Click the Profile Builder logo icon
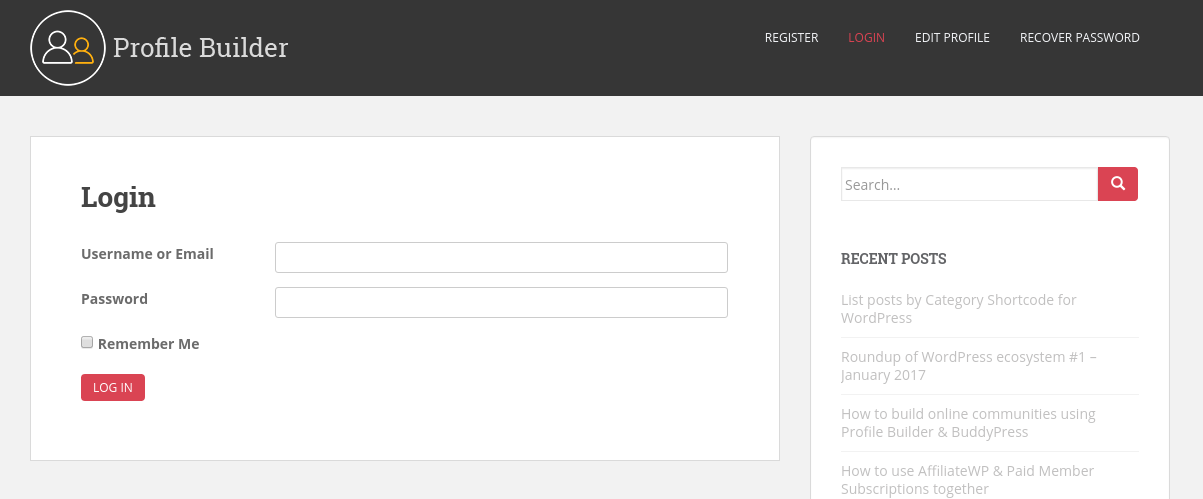 point(68,48)
